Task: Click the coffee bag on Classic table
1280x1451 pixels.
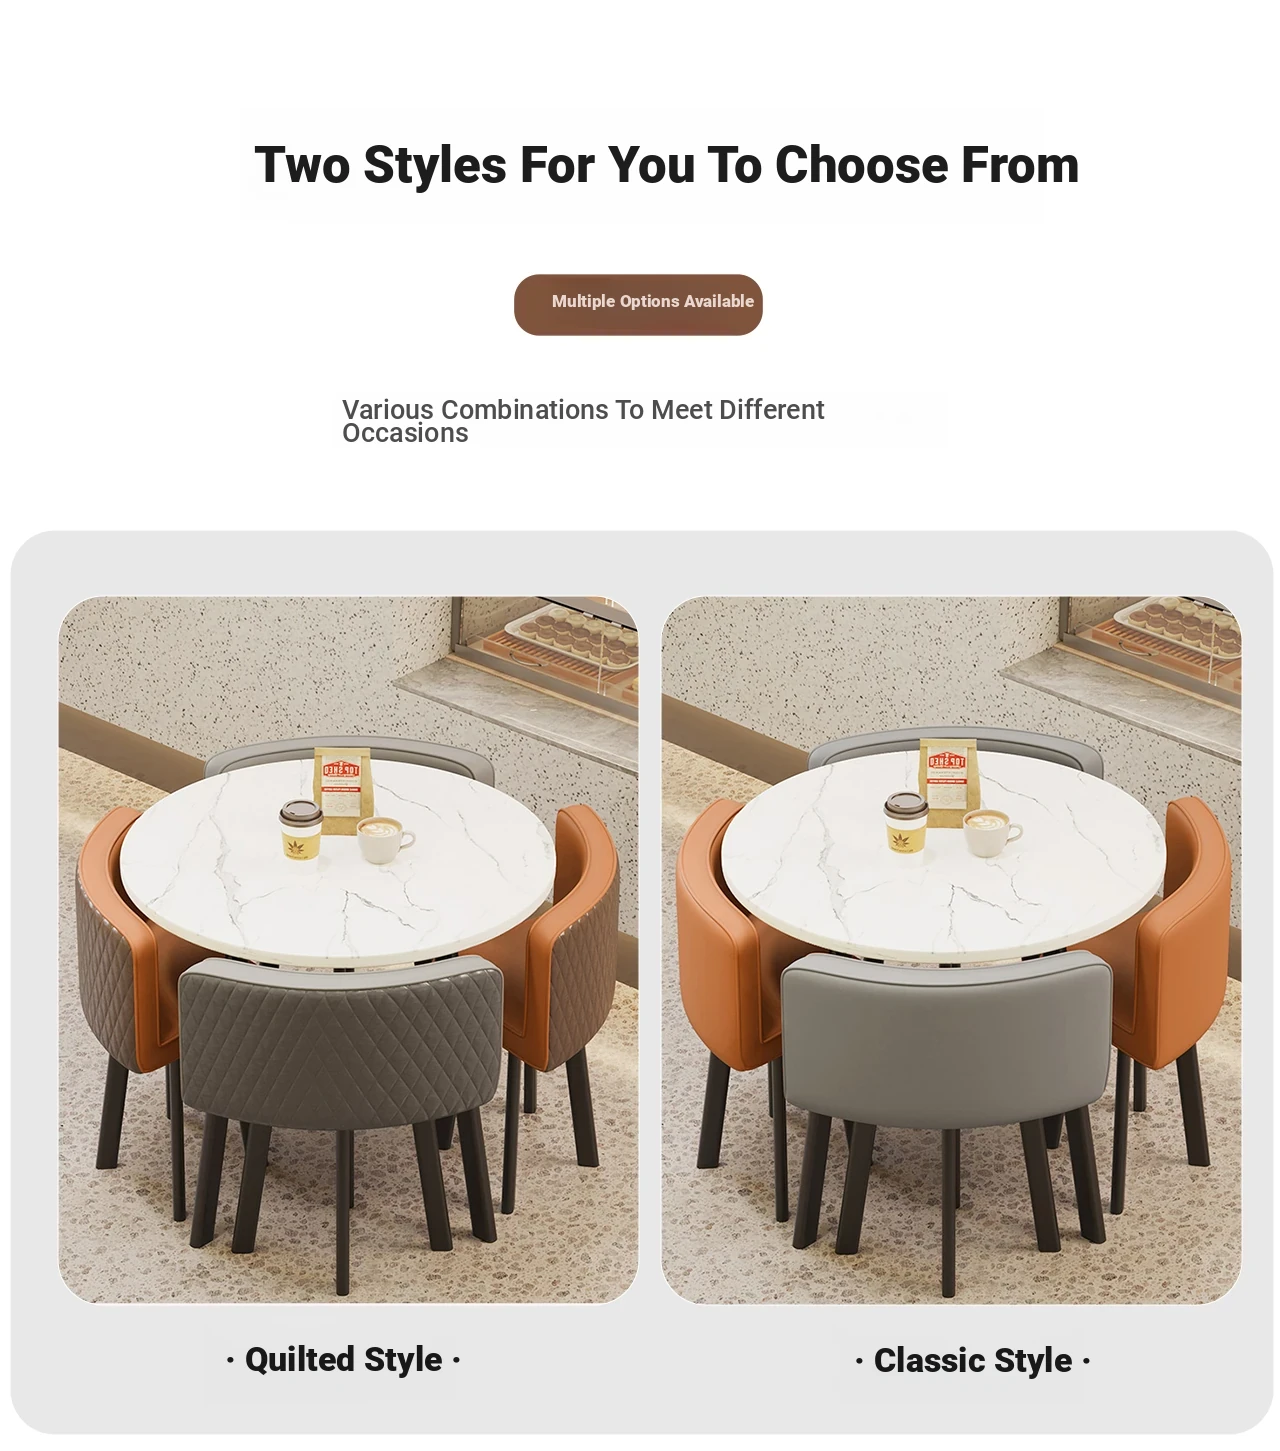Action: (945, 782)
